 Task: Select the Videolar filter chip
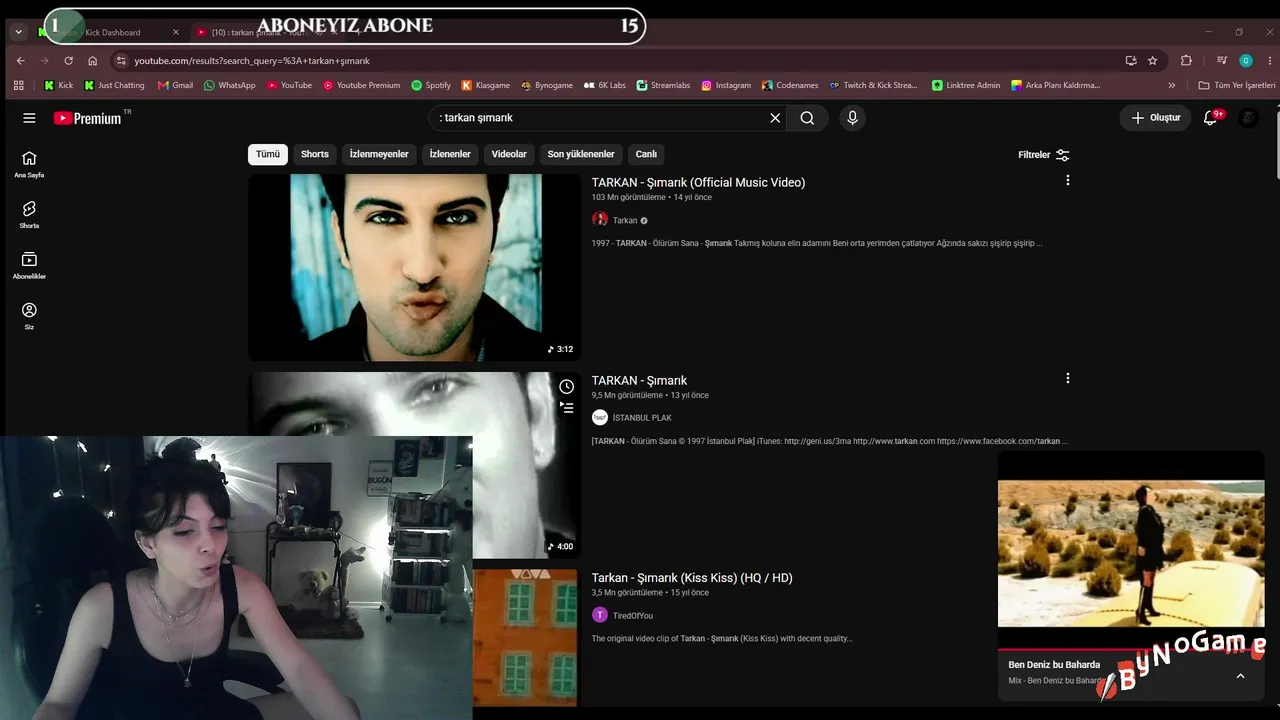(x=509, y=154)
